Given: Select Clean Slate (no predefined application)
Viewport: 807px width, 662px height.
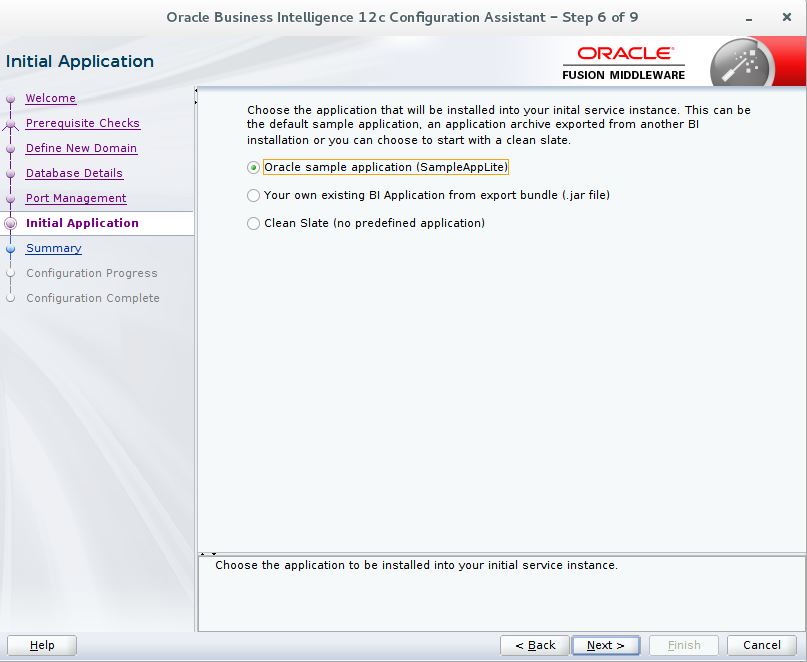Looking at the screenshot, I should click(x=253, y=223).
